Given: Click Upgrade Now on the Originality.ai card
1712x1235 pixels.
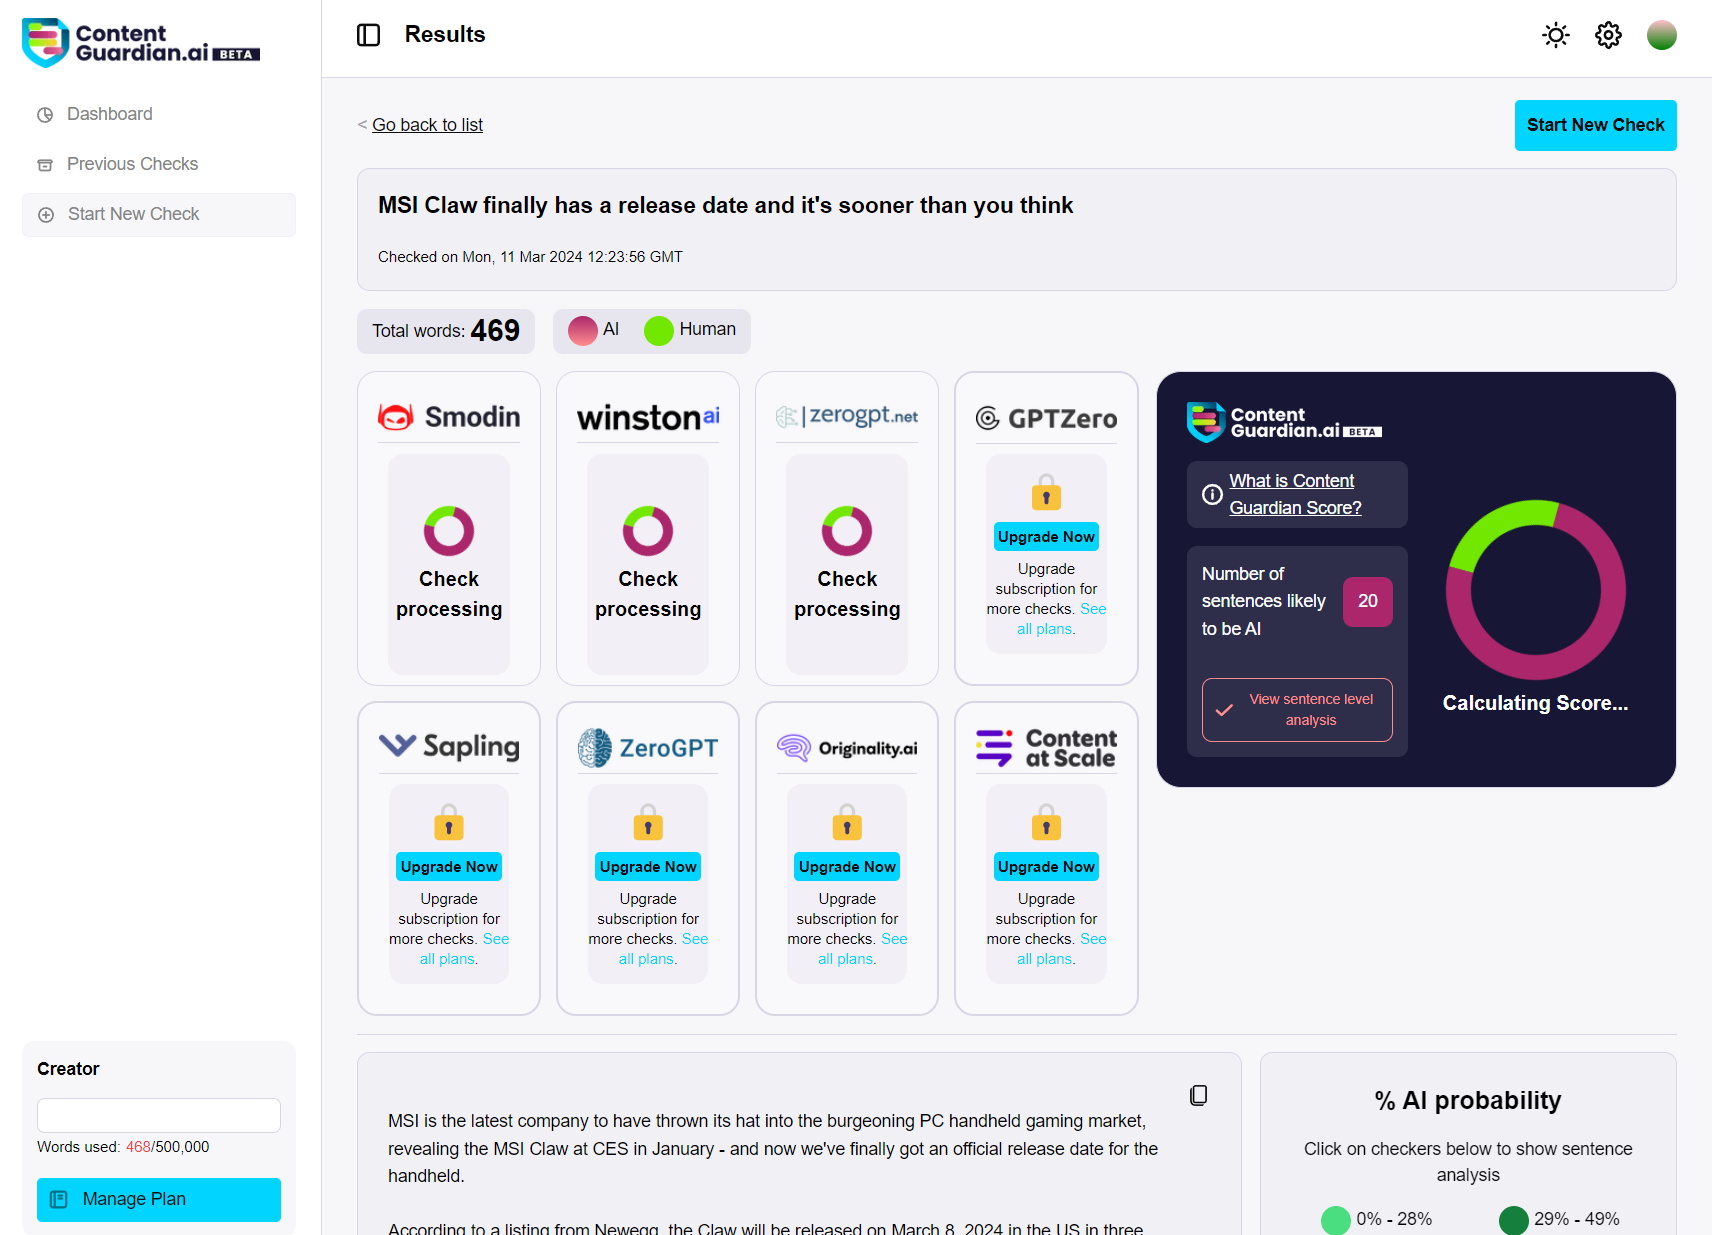Looking at the screenshot, I should [x=847, y=867].
